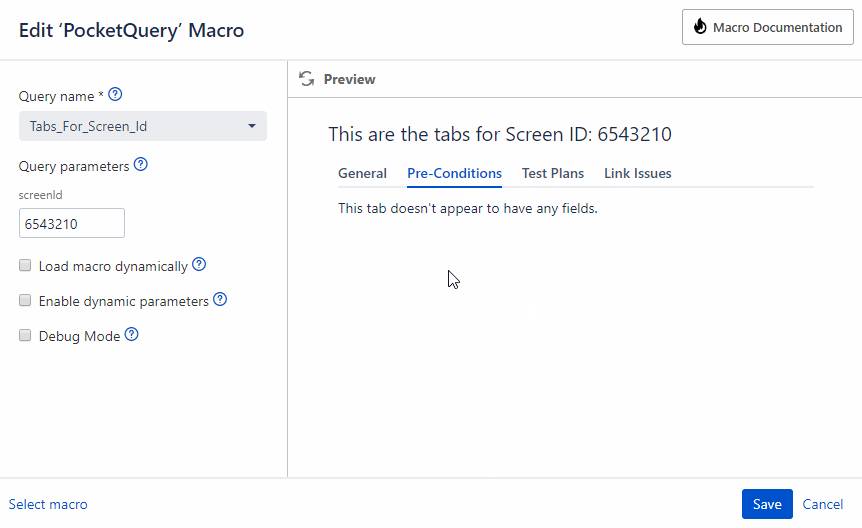Go to the Link Issues tab
This screenshot has width=862, height=528.
[638, 173]
